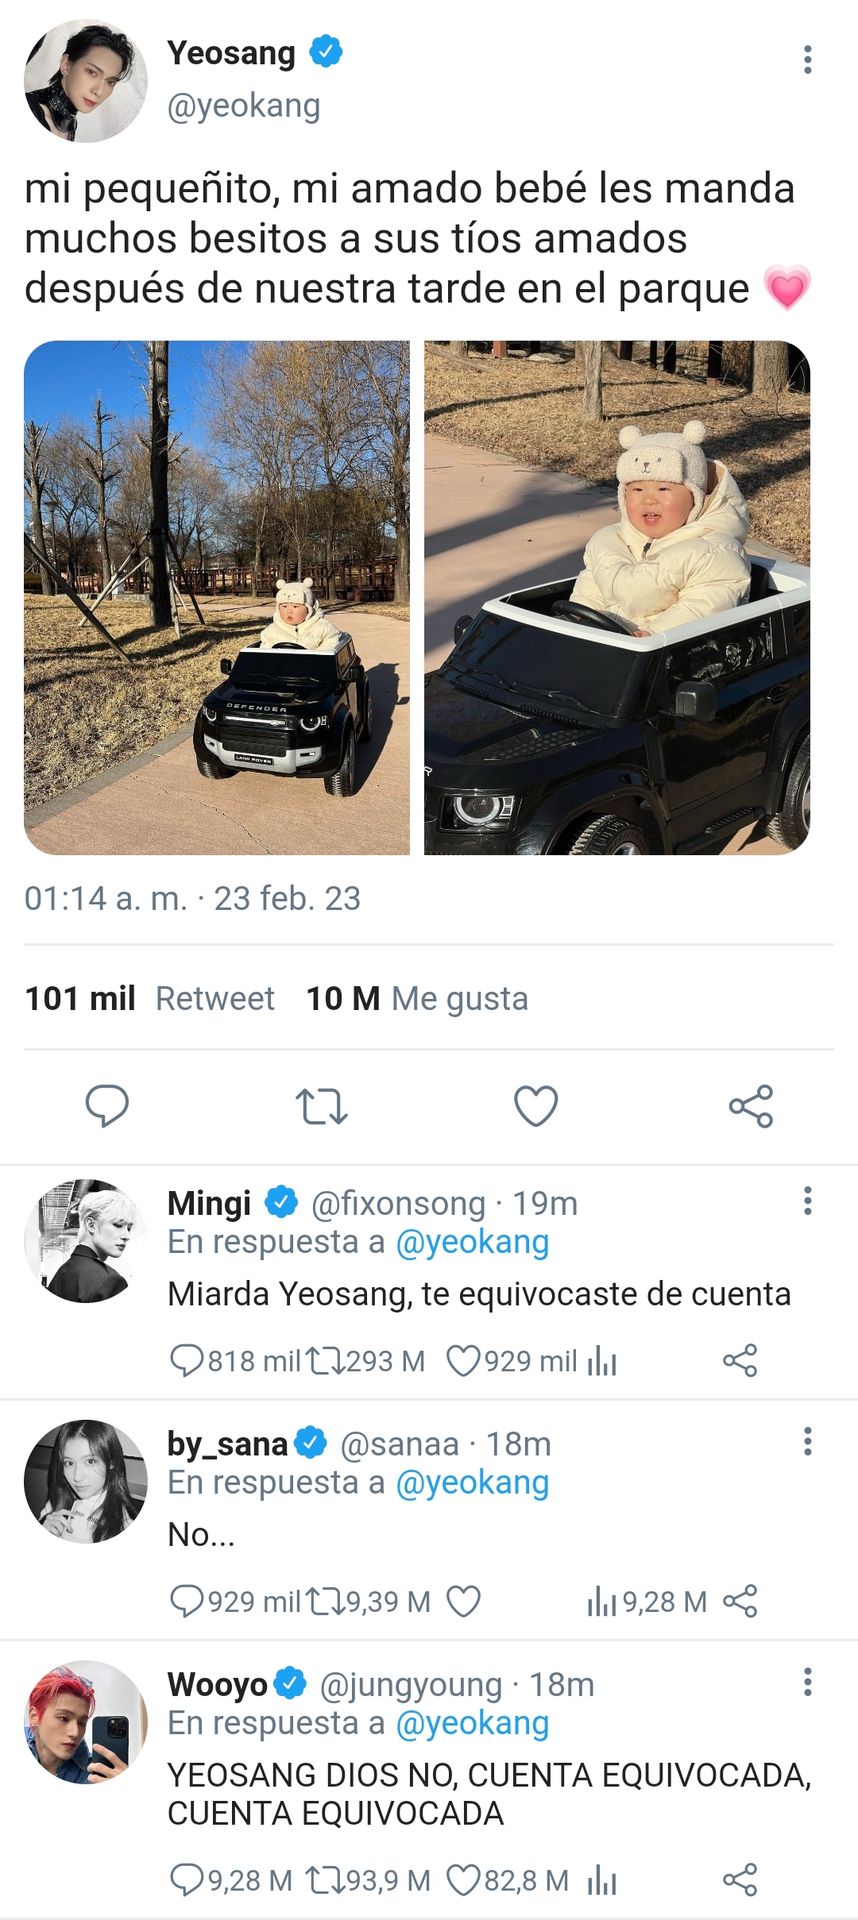Open the 10 M Me gusta list
Viewport: 858px width, 1920px height.
[417, 998]
